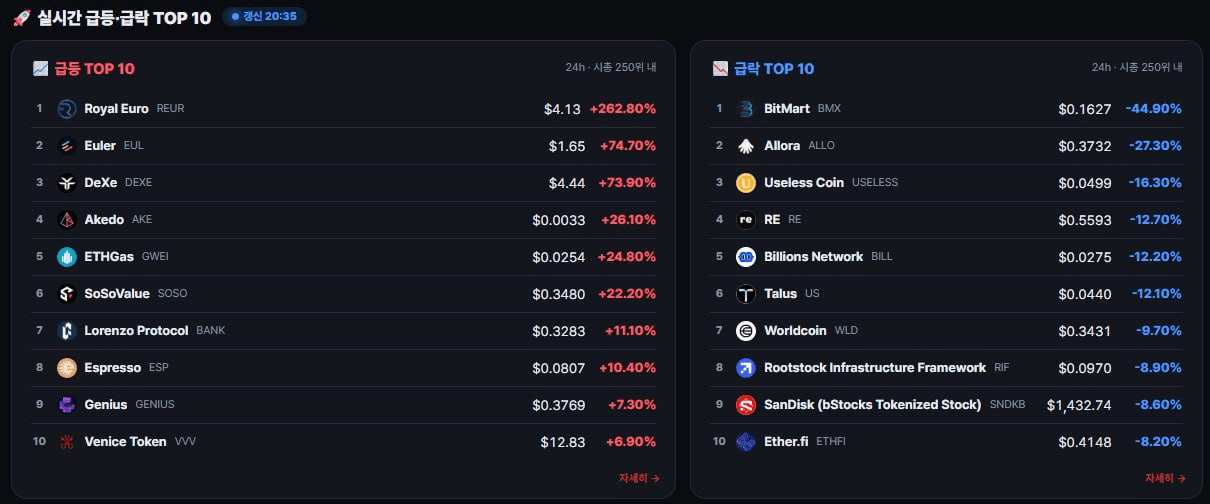Click the 급락 TOP 10 heading

(774, 69)
